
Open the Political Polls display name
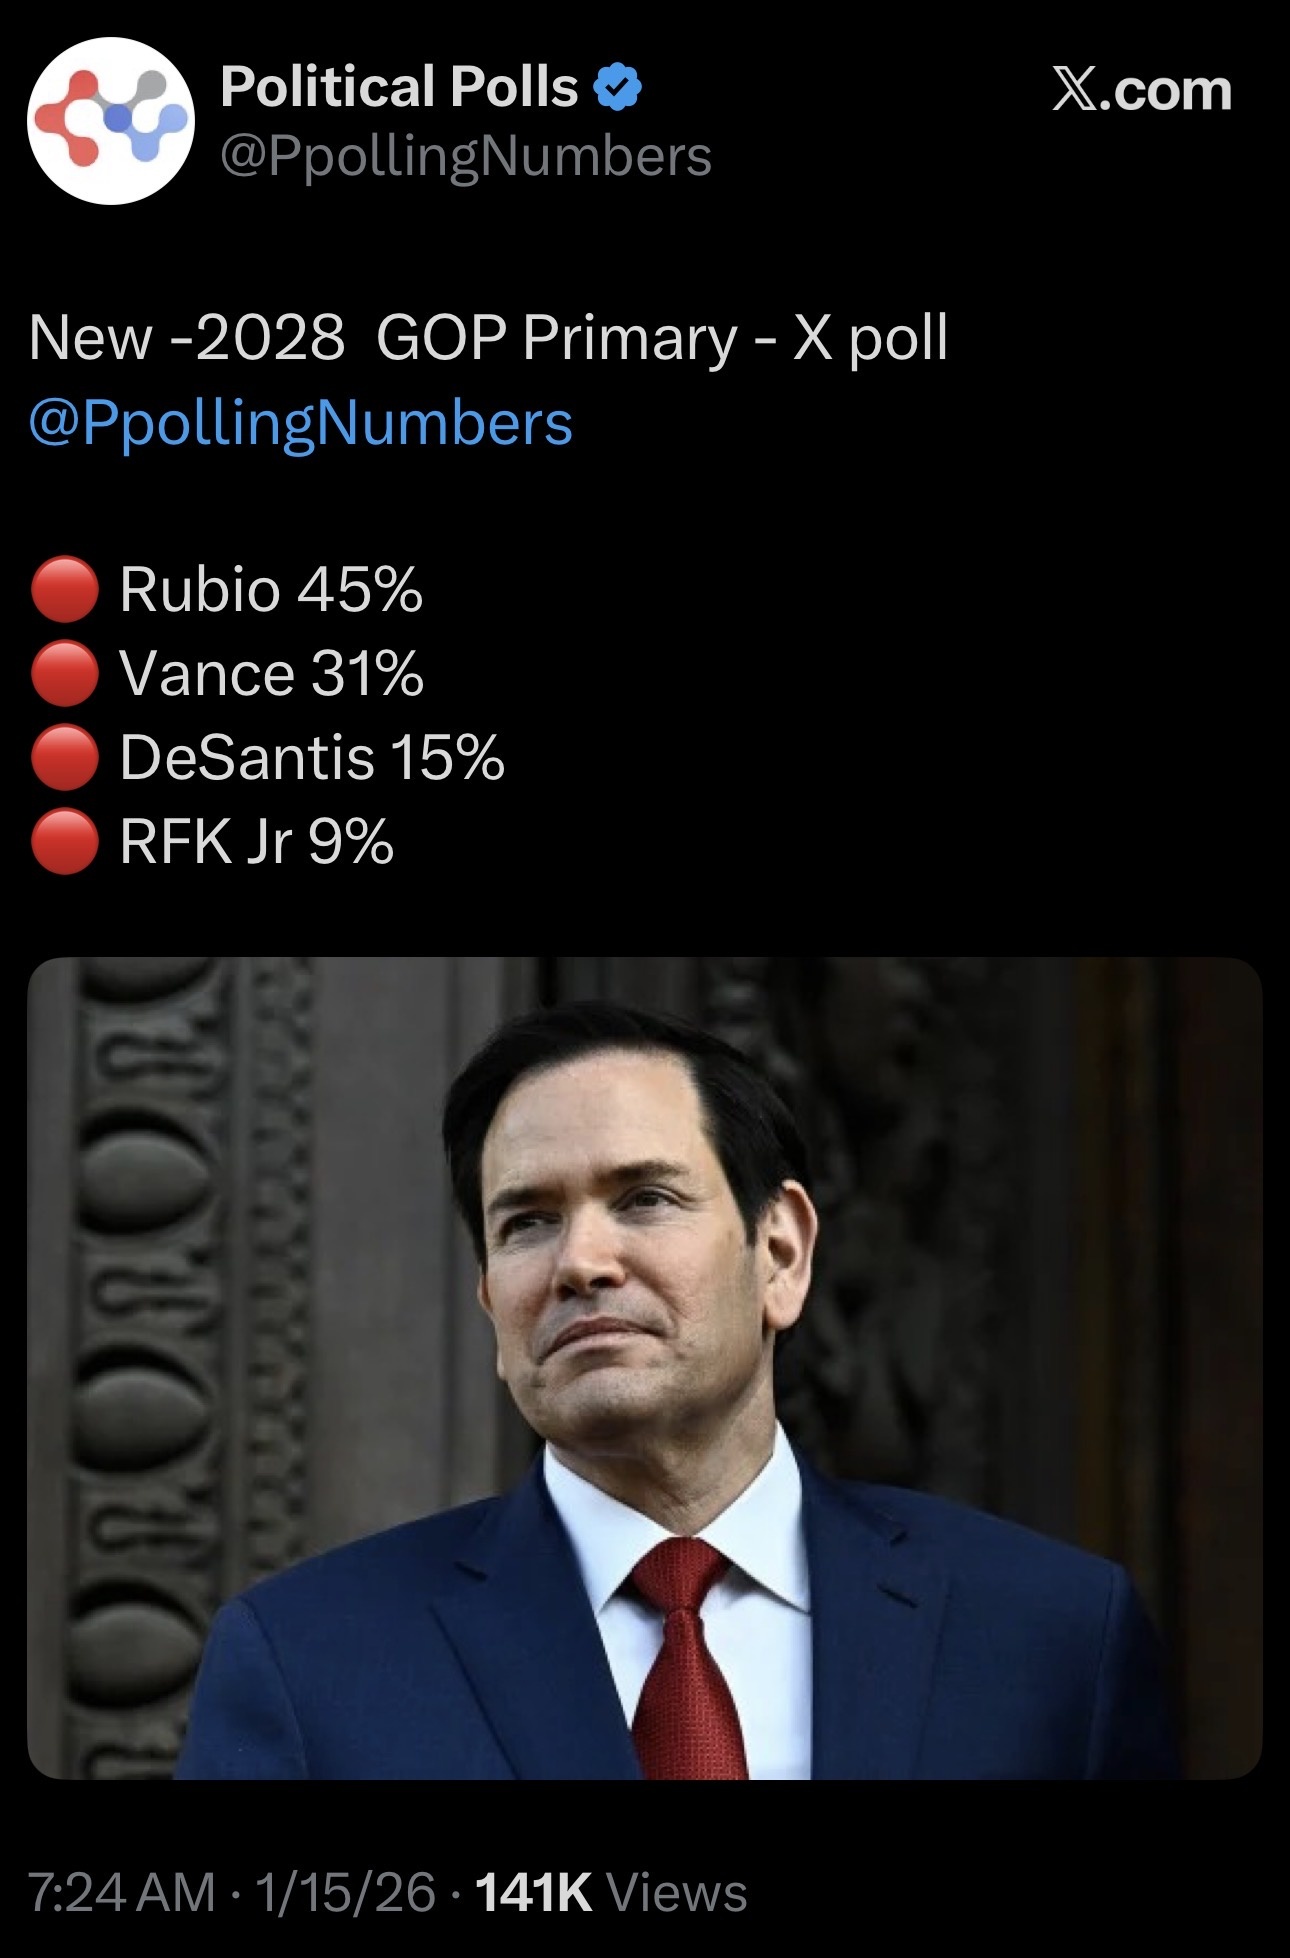(399, 87)
